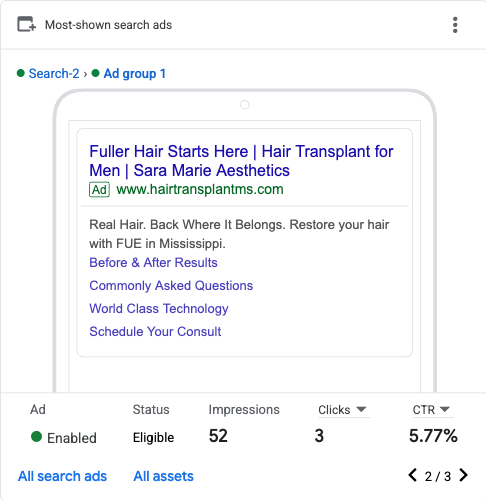Click the Schedule Your Consult sitelink
Image resolution: width=486 pixels, height=500 pixels.
[x=155, y=332]
